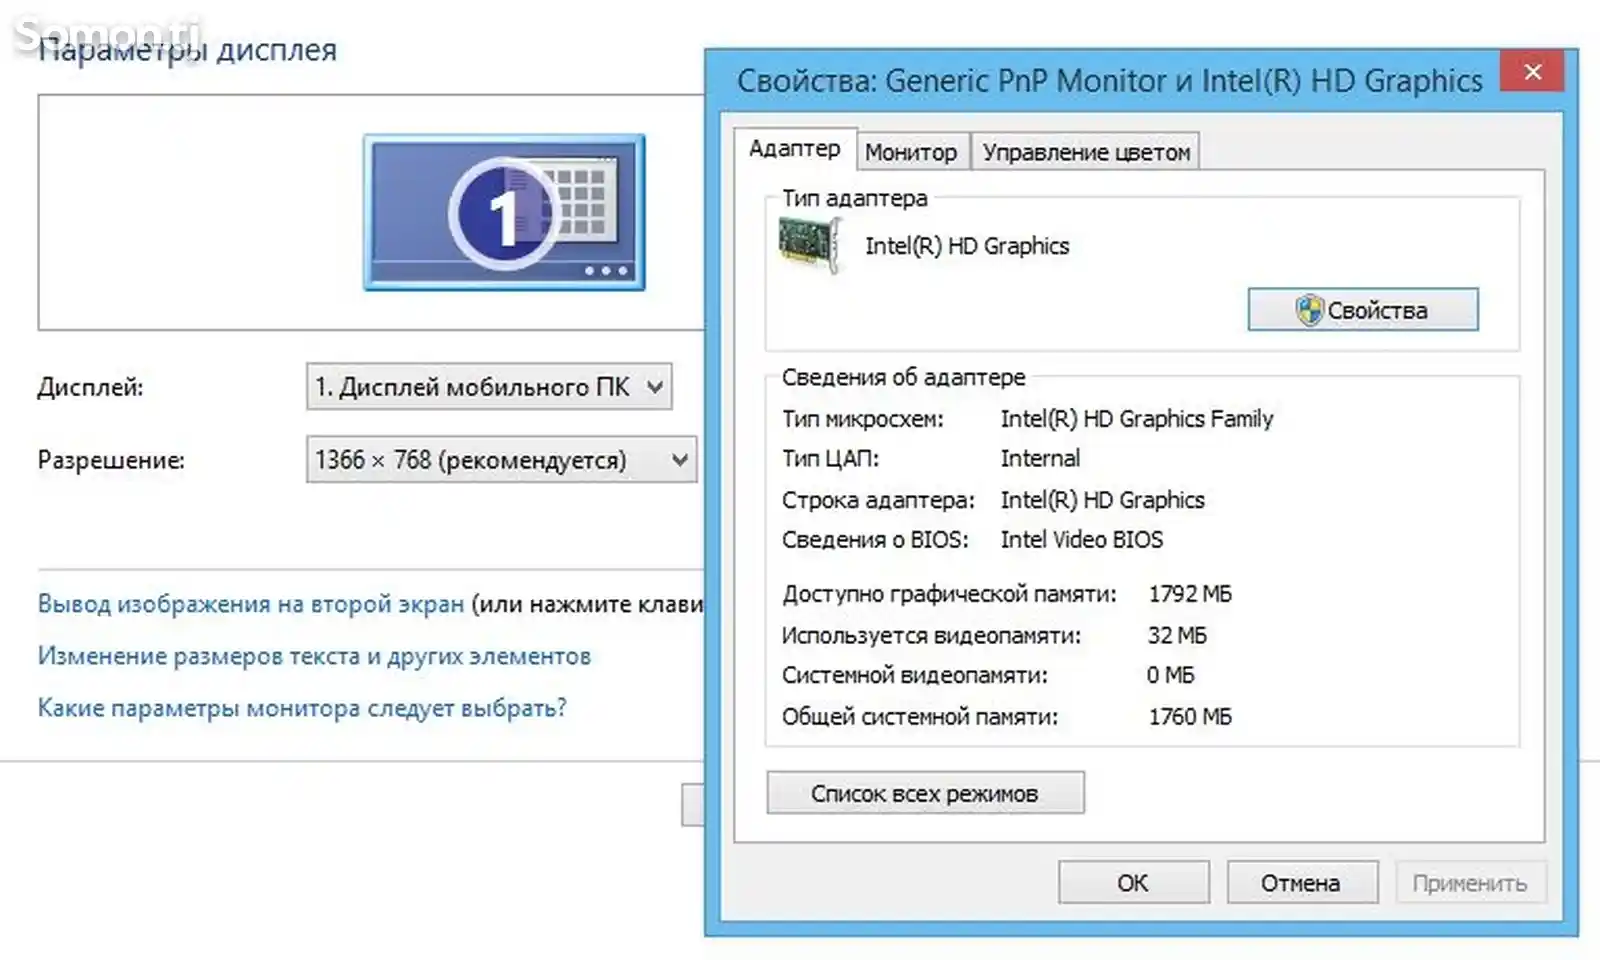Open Вывод изображения на второй экран link
The image size is (1600, 960).
click(x=251, y=604)
